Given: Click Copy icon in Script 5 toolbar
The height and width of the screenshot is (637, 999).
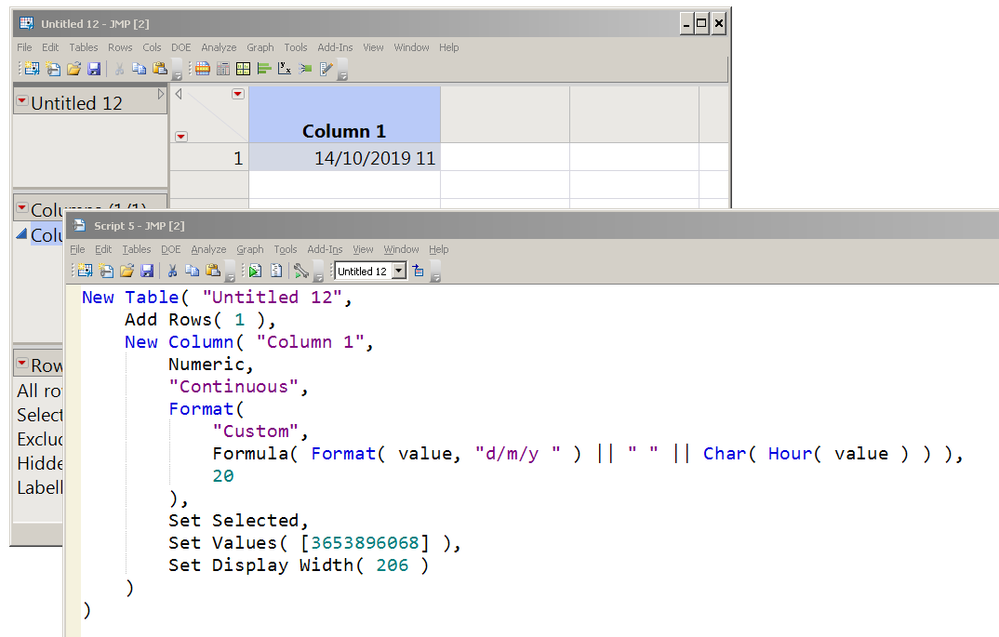Looking at the screenshot, I should coord(192,271).
